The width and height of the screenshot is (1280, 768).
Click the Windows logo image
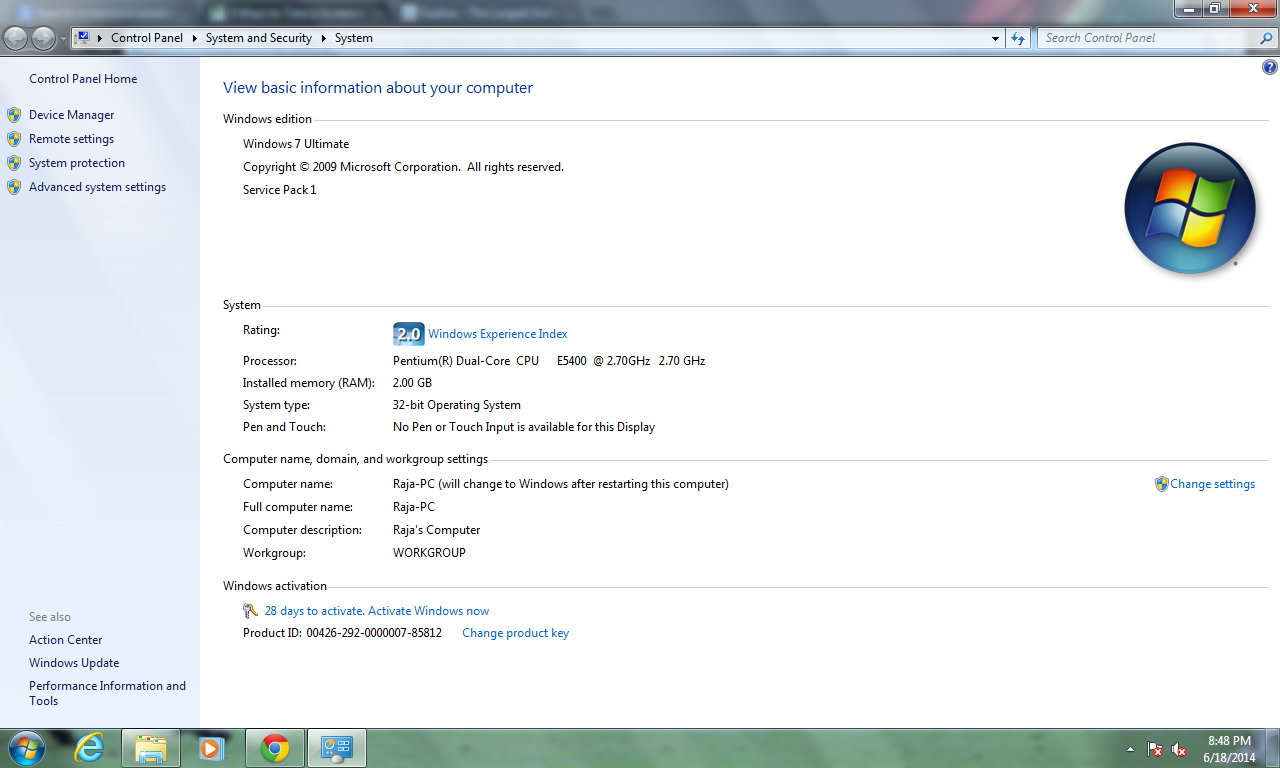pyautogui.click(x=1190, y=208)
